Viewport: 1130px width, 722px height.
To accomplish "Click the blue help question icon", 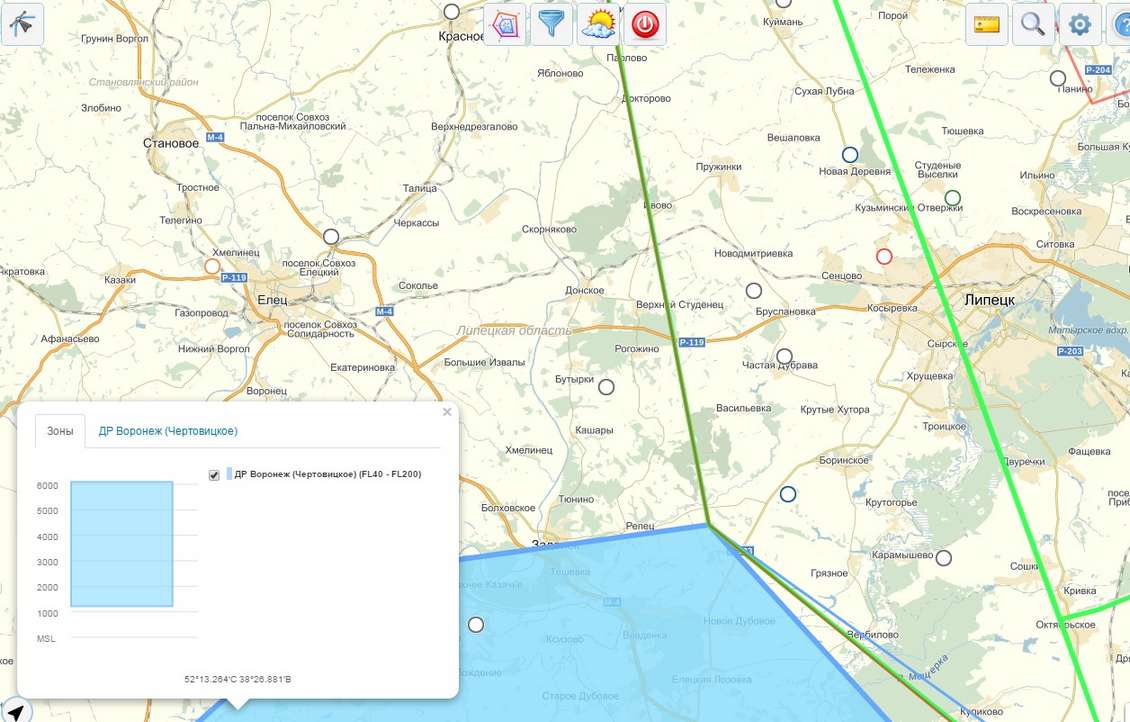I will coord(1121,24).
